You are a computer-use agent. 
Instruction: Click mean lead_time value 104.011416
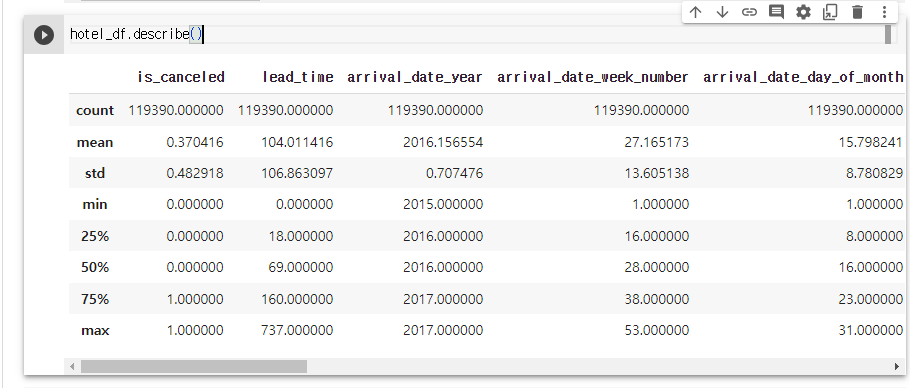297,142
